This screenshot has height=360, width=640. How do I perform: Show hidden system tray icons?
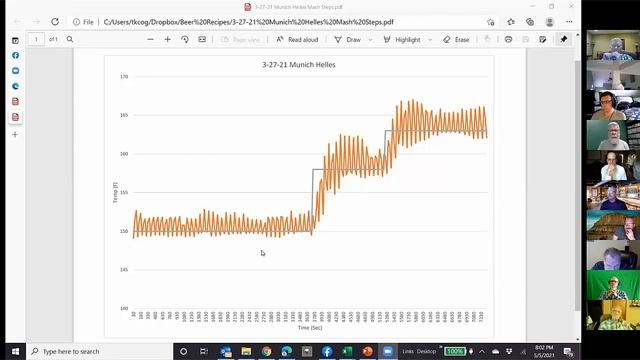482,351
